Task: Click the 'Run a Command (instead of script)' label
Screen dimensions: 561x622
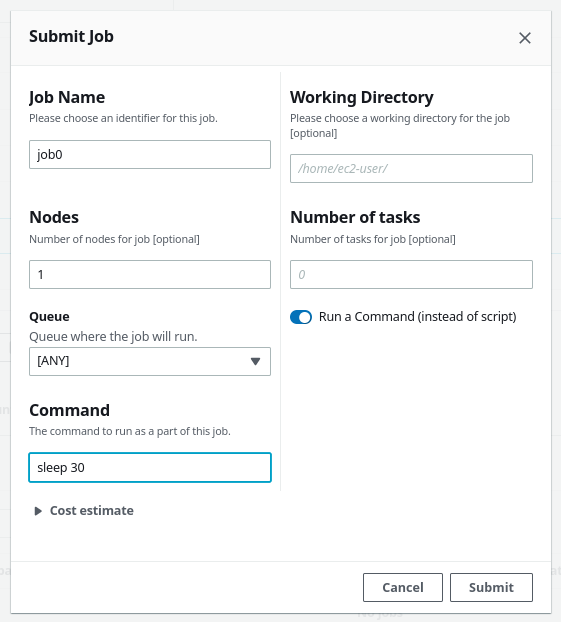Action: (417, 317)
